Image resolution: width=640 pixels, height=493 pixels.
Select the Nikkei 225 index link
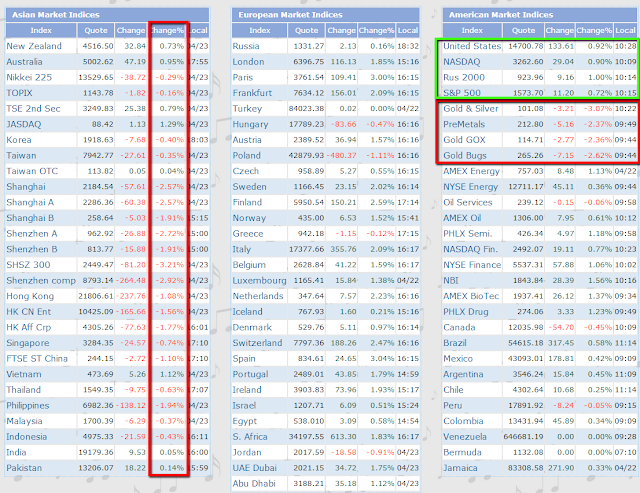click(x=29, y=77)
